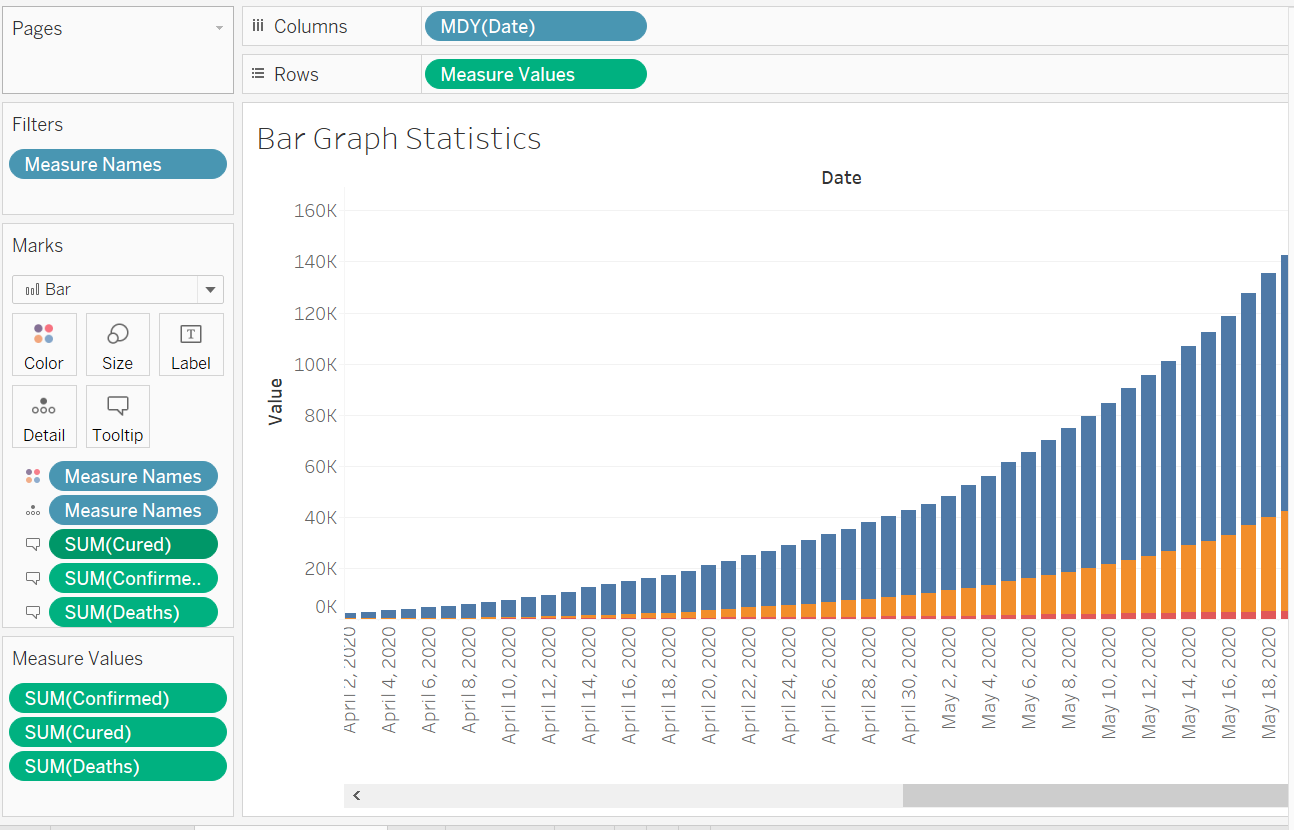1294x830 pixels.
Task: Expand the Pages shelf dropdown arrow
Action: 219,29
